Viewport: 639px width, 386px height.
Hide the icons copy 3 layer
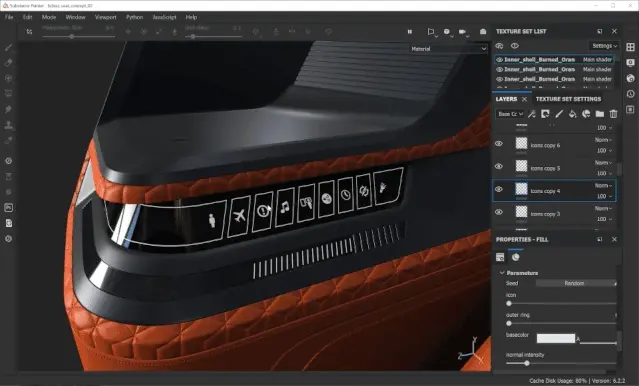[499, 212]
